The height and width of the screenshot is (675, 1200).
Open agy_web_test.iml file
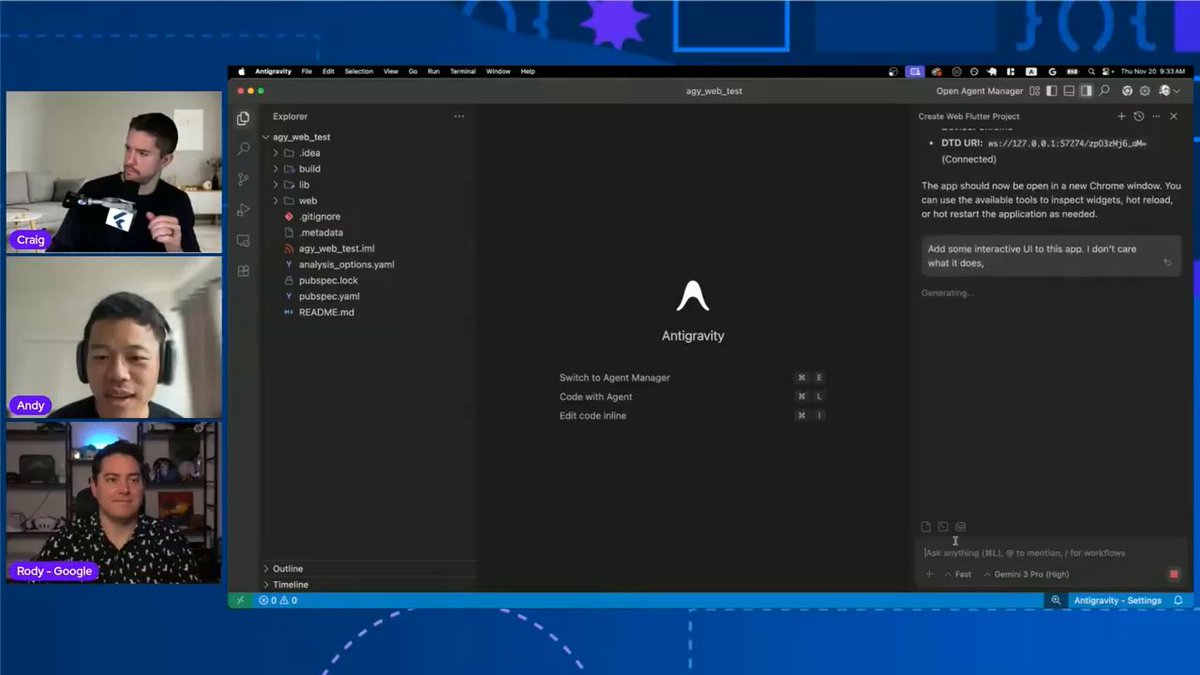click(x=336, y=249)
